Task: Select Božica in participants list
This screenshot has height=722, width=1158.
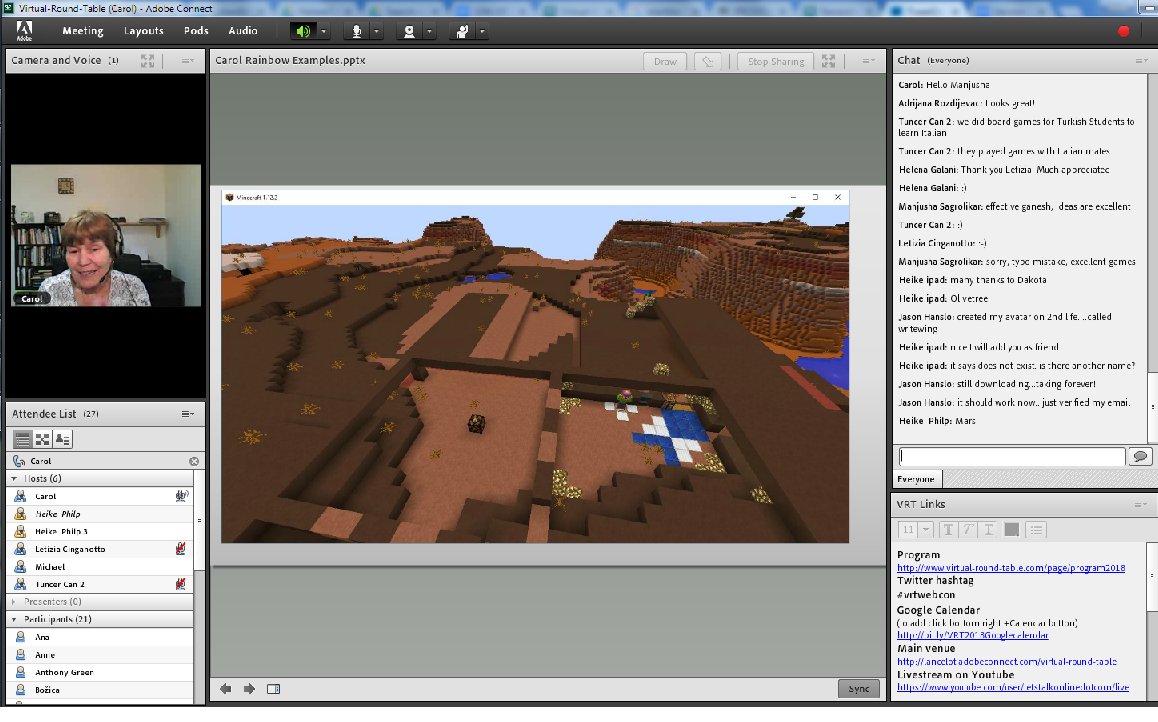Action: [x=100, y=690]
